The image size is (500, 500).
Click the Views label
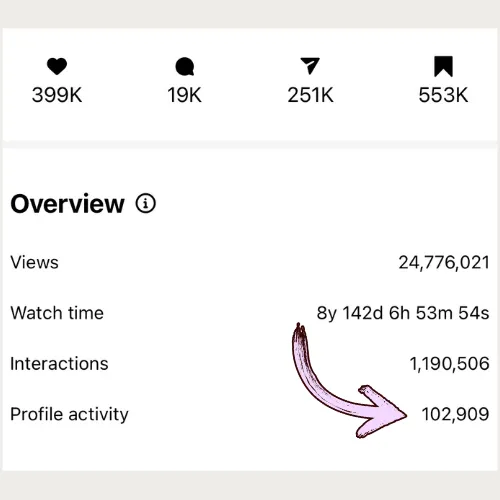click(34, 262)
